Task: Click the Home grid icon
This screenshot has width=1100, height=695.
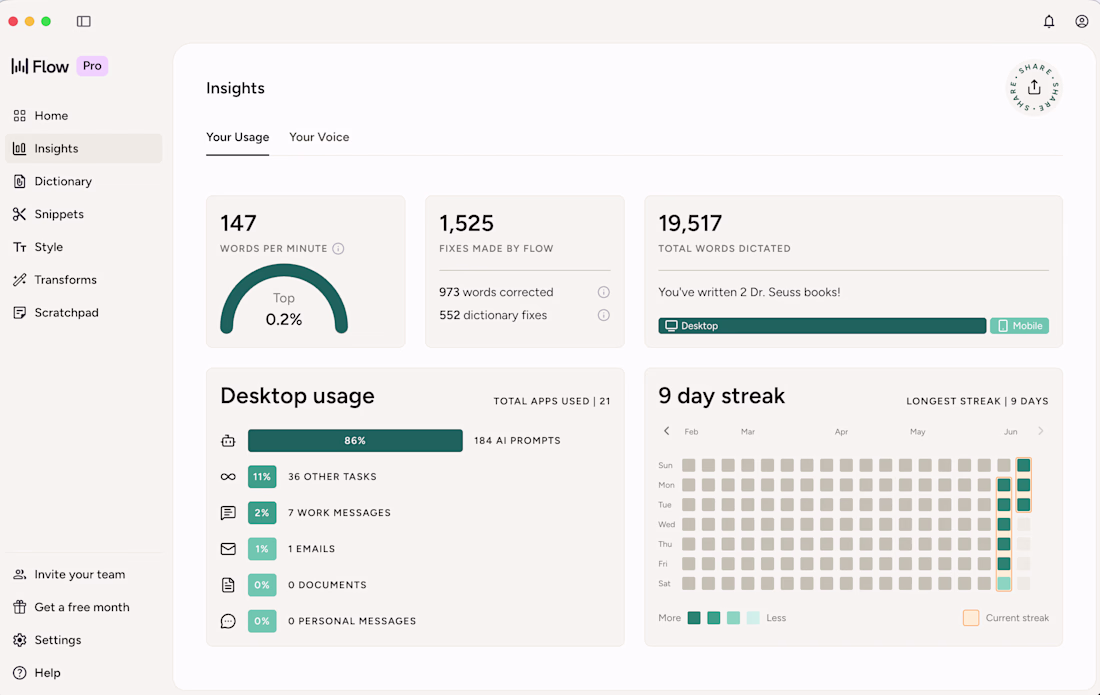Action: (20, 116)
